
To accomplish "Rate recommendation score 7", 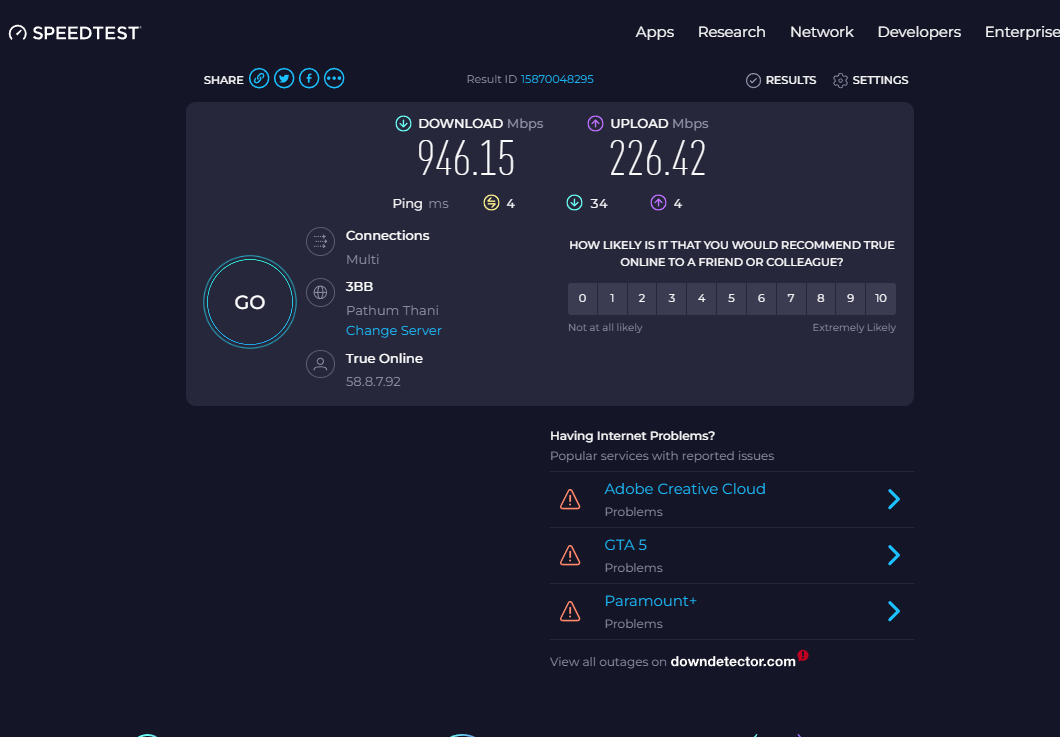I will tap(790, 299).
